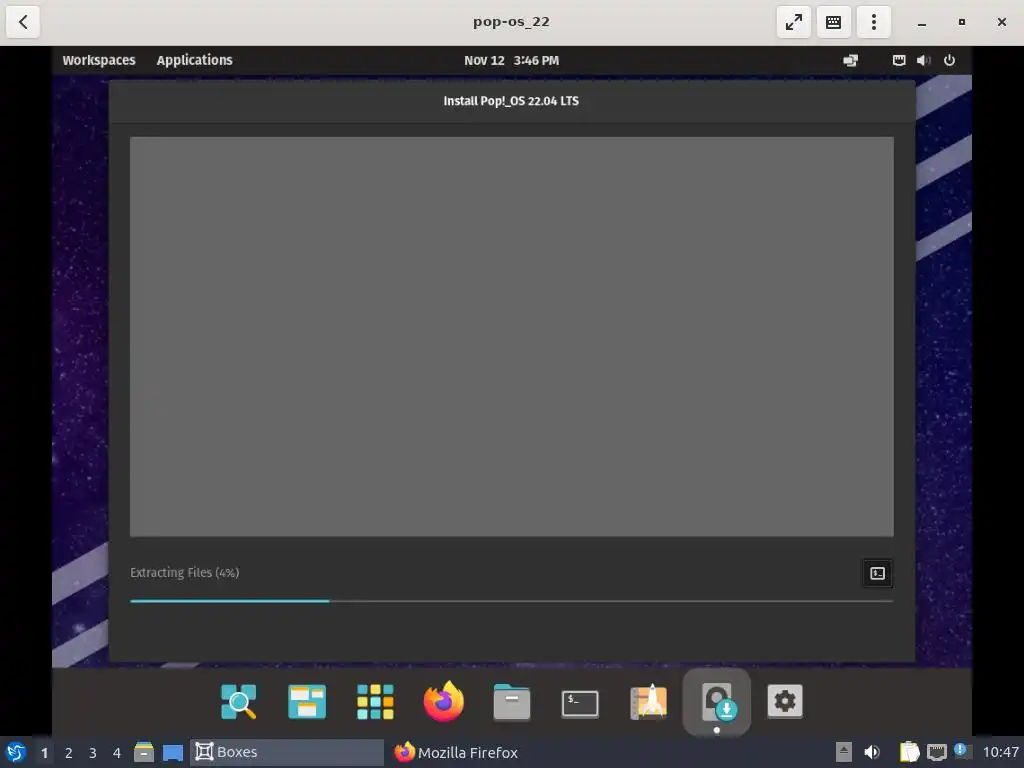Click the host network monitor tray icon
The width and height of the screenshot is (1024, 768).
point(936,752)
